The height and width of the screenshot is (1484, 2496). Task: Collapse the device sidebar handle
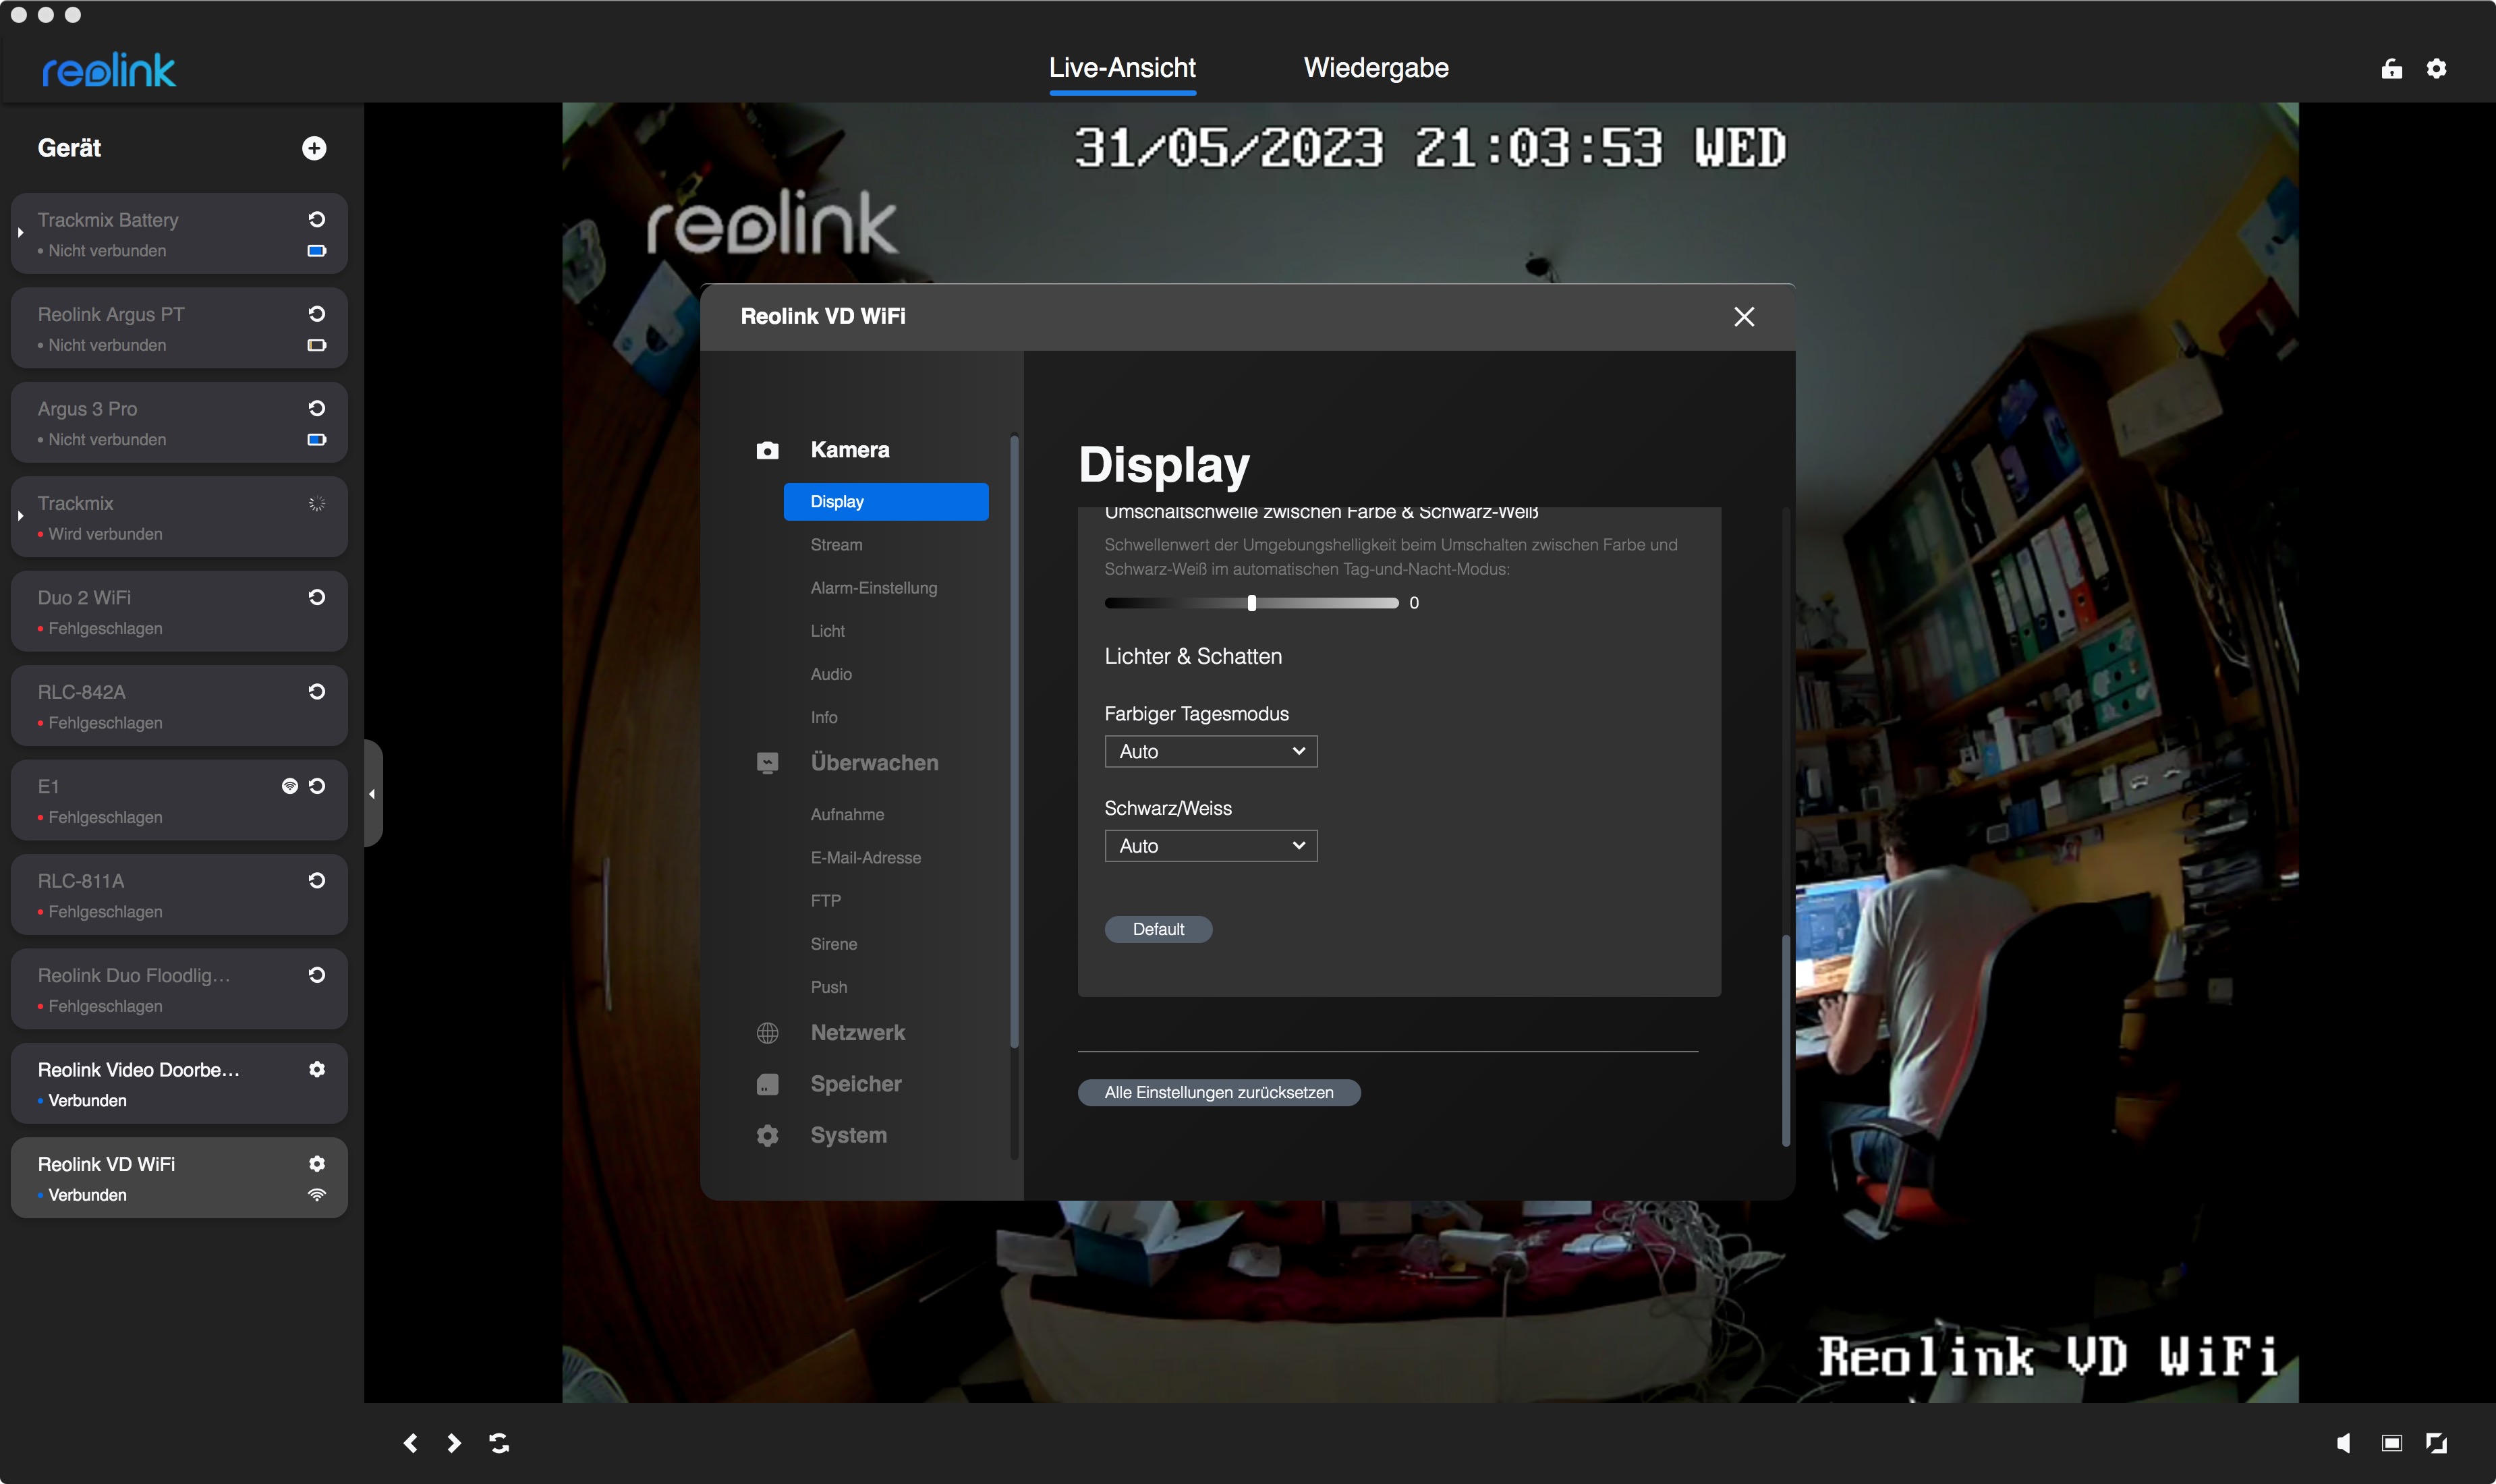point(372,794)
